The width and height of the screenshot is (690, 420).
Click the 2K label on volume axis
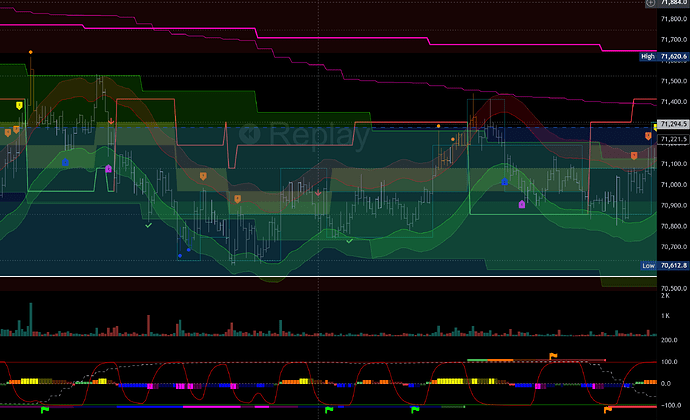pos(664,296)
